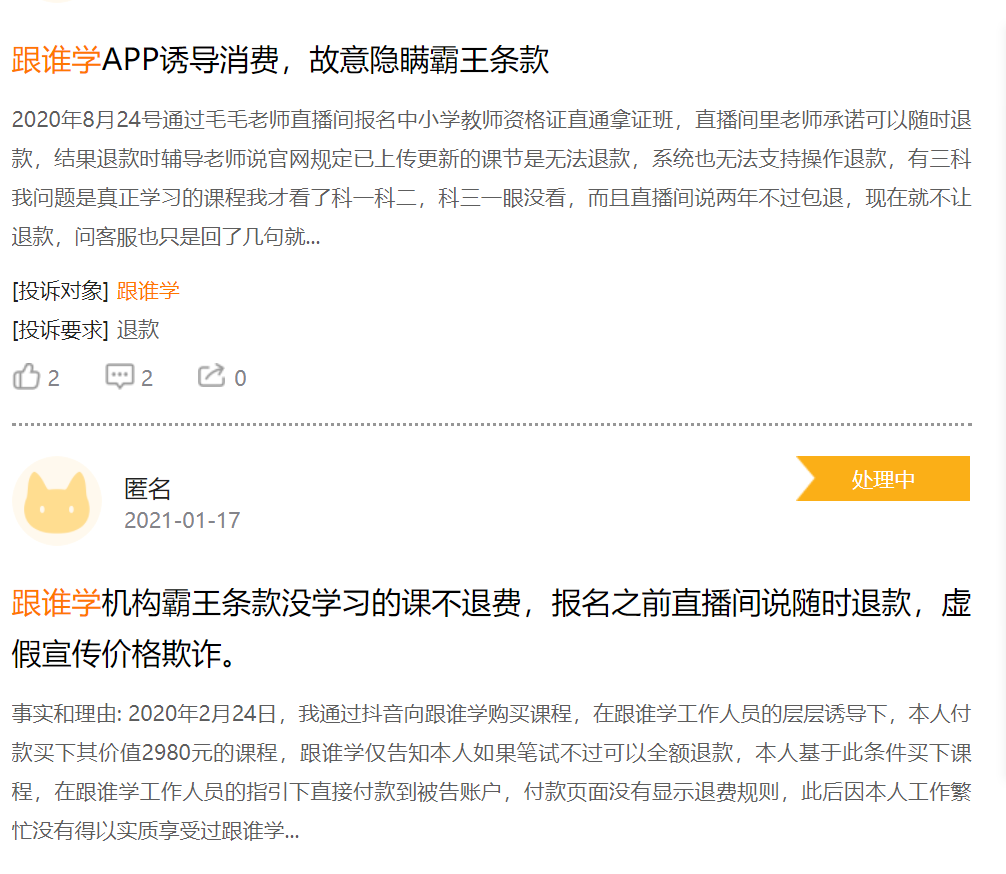The height and width of the screenshot is (874, 1006).
Task: Share the first complaint using the share icon
Action: (x=212, y=376)
